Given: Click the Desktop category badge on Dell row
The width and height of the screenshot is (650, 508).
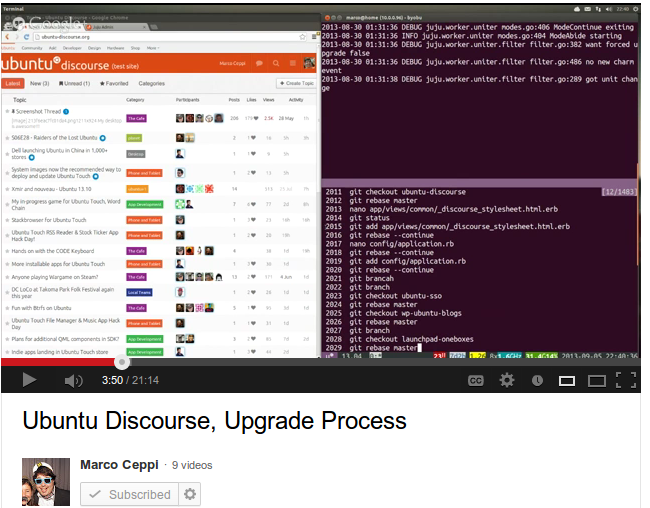Looking at the screenshot, I should click(x=136, y=154).
